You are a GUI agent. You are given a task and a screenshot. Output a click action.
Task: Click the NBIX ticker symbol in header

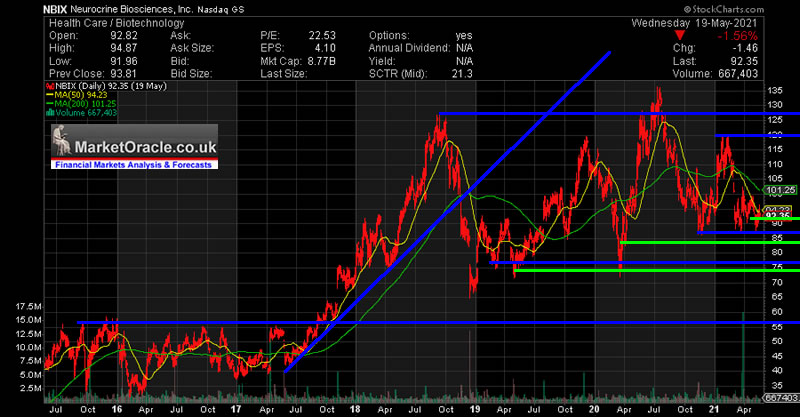(x=23, y=6)
